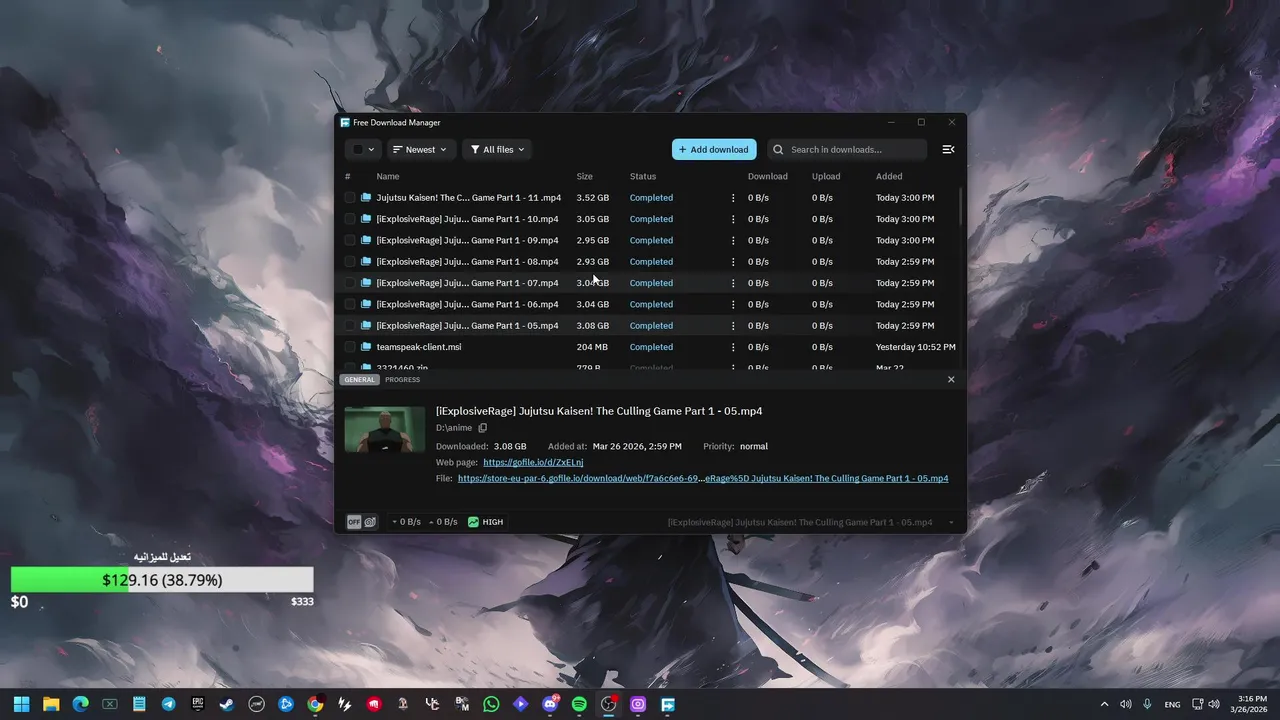Sort by the Name column header
Screen dimensions: 1280x720
(388, 176)
